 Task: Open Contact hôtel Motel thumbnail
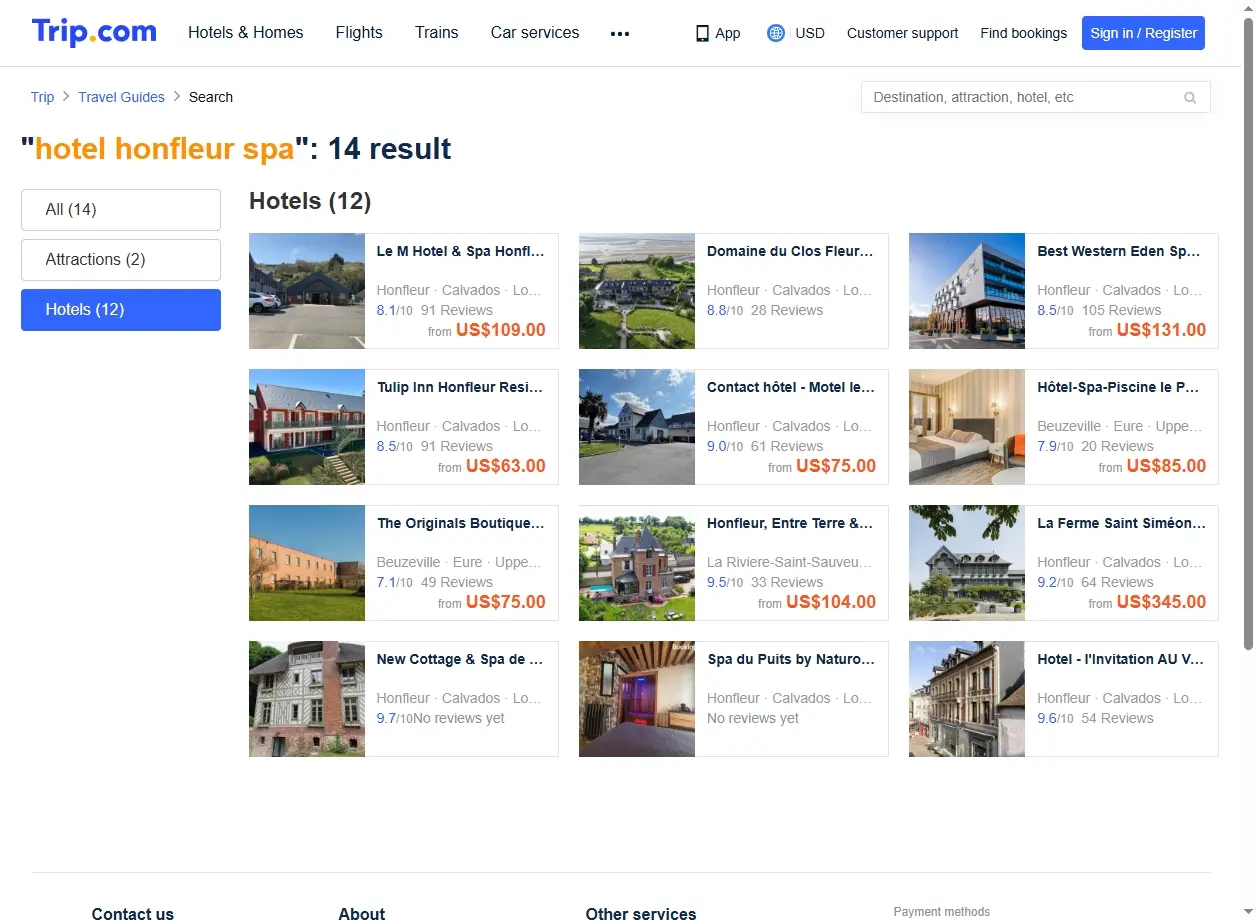point(637,427)
